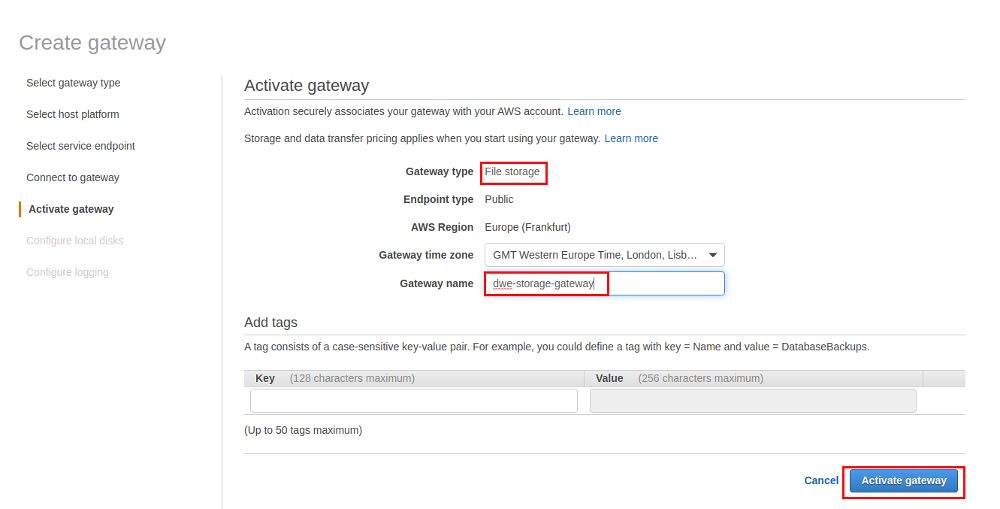Focus the Gateway name input field
Viewport: 1000px width, 509px height.
pos(604,283)
